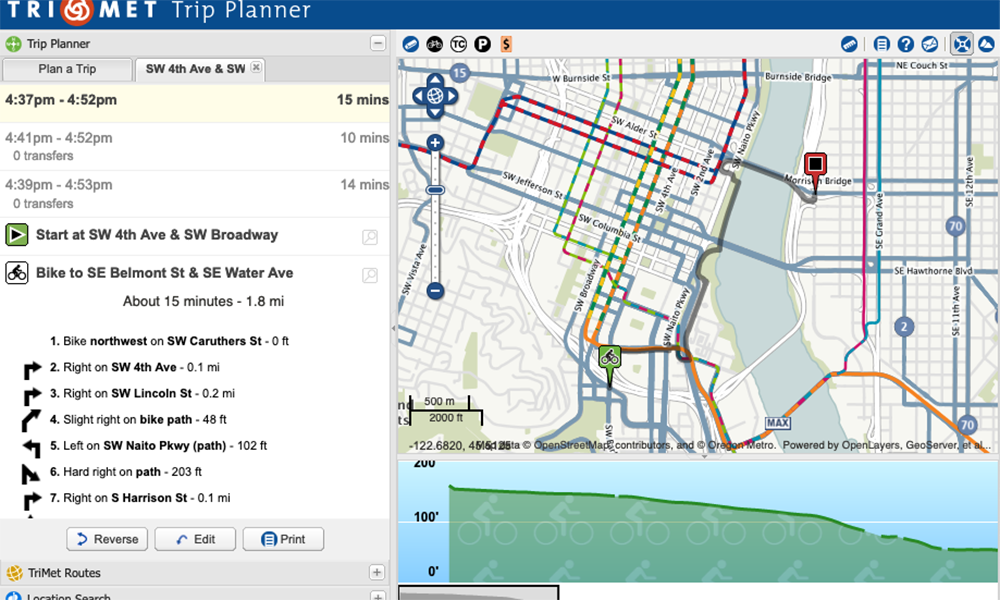Show Park & Ride locations with P icon
This screenshot has width=1000, height=600.
482,44
